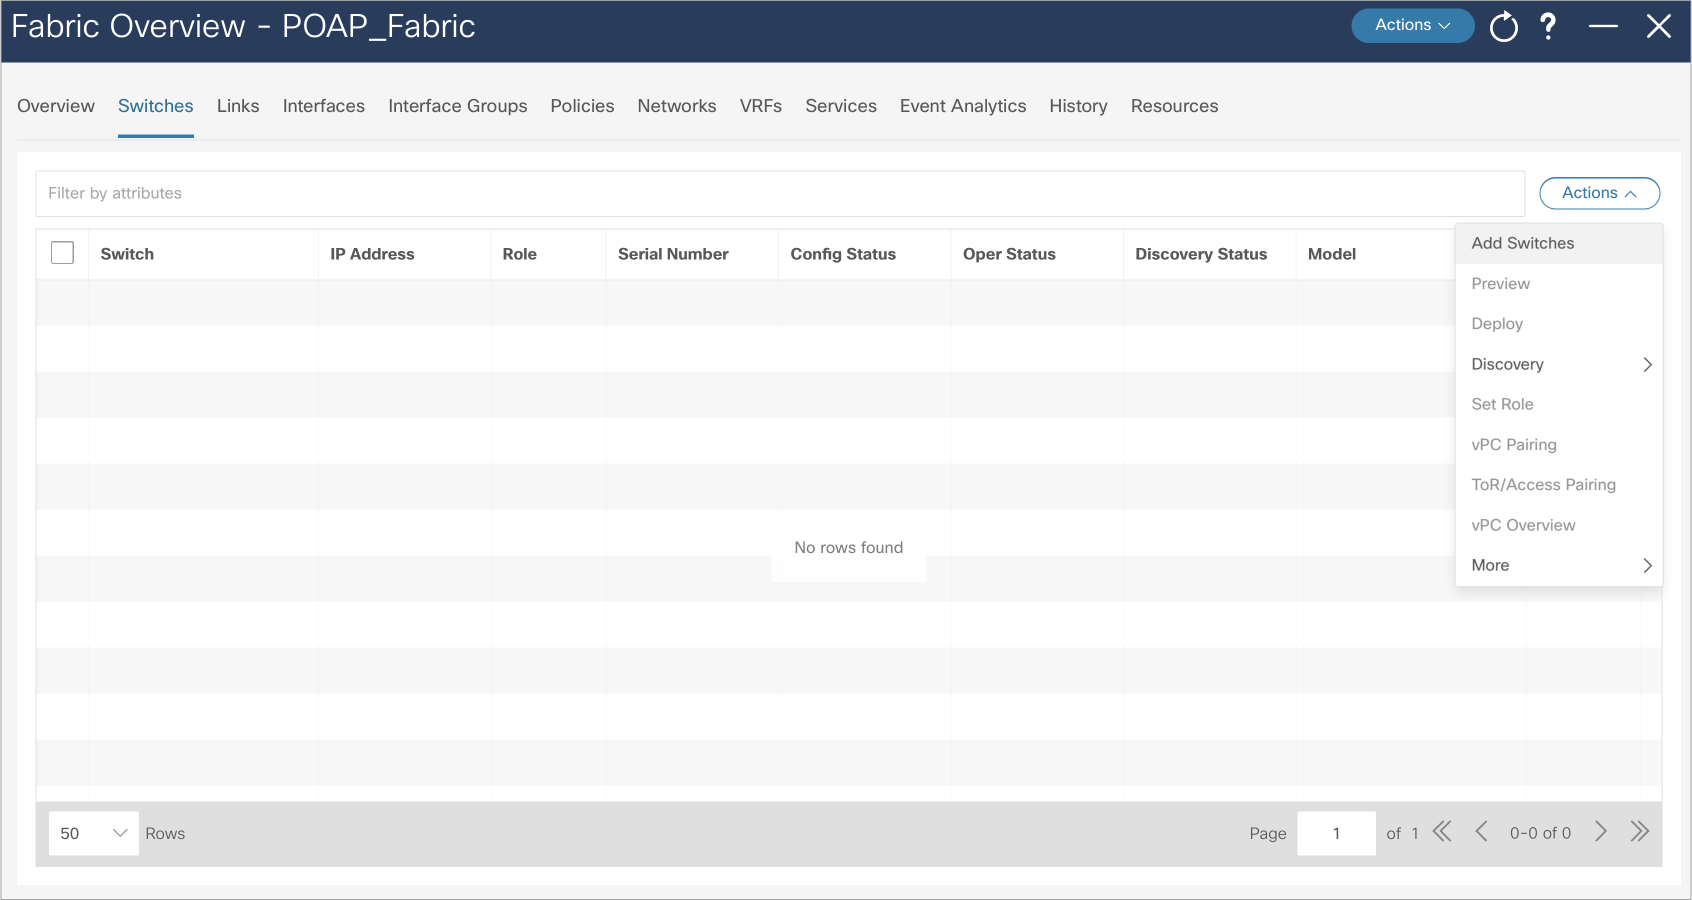
Task: Open the History tab
Action: point(1078,106)
